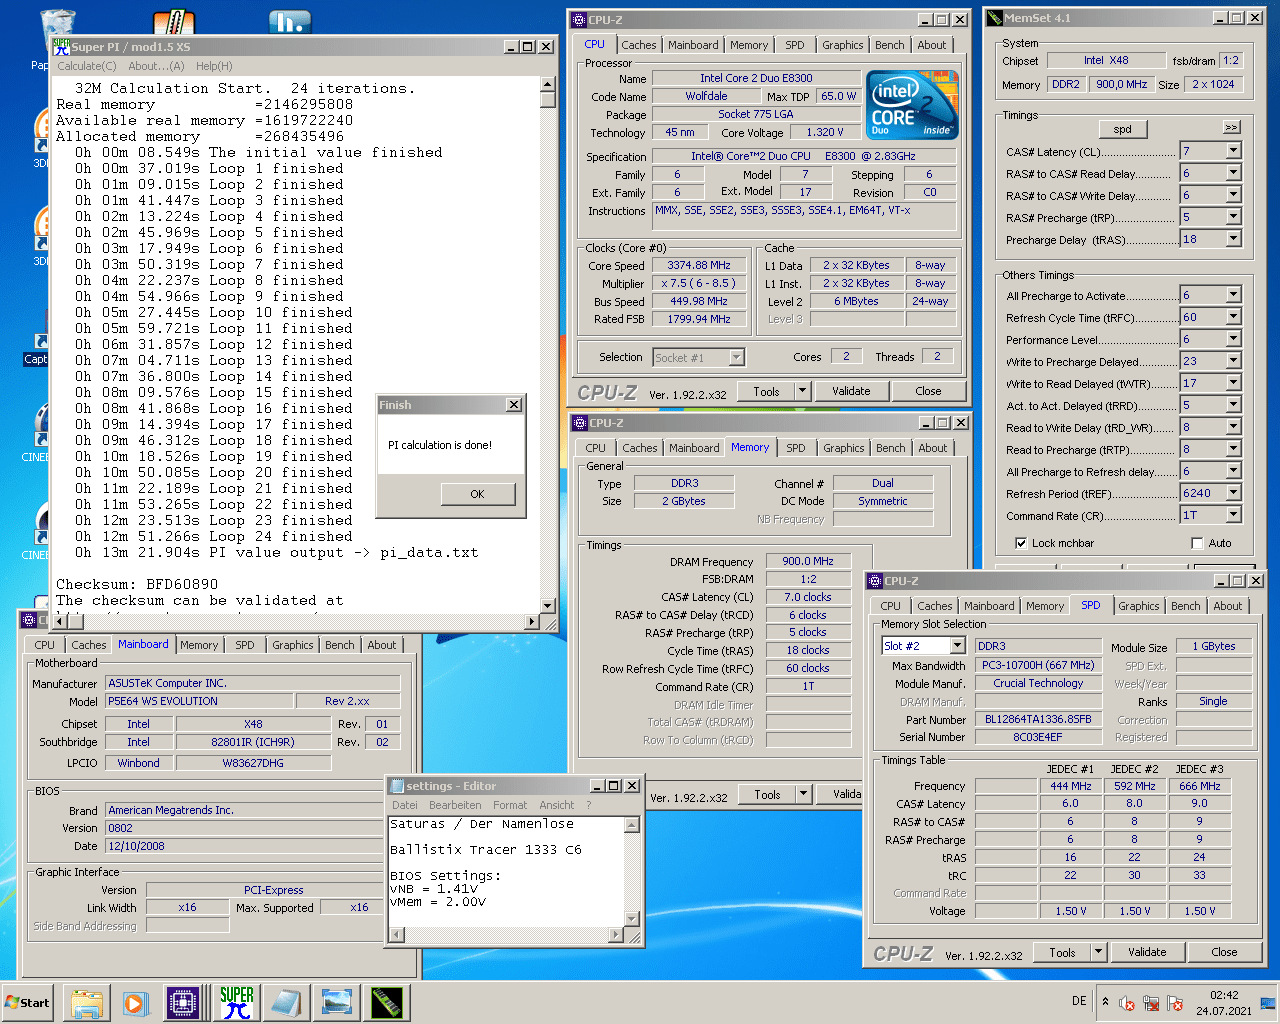Launch Windows Media Player taskbar icon
The width and height of the screenshot is (1280, 1024).
[135, 1003]
